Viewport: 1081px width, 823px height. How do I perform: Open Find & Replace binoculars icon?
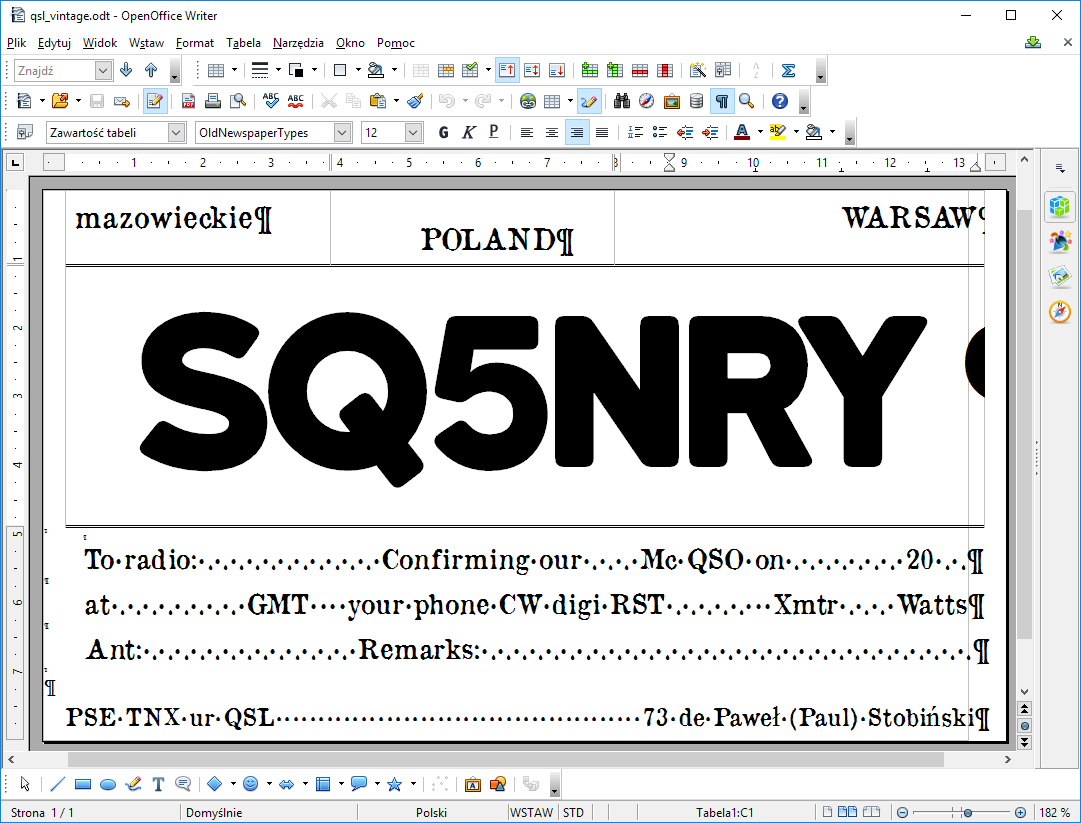[x=621, y=101]
